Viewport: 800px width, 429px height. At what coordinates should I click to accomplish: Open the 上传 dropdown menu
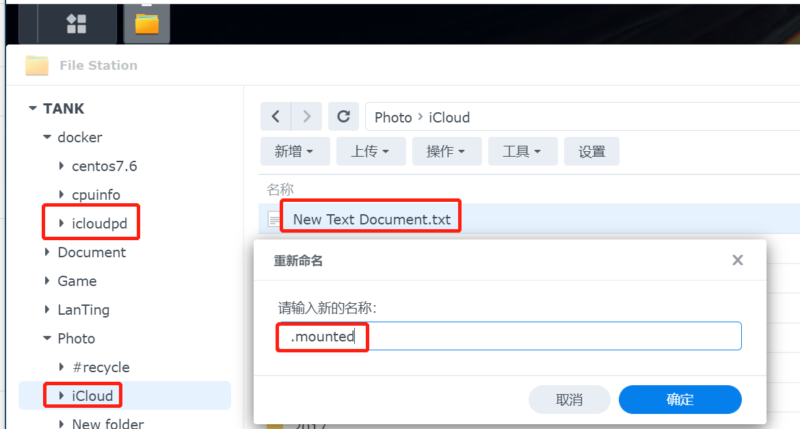(371, 151)
